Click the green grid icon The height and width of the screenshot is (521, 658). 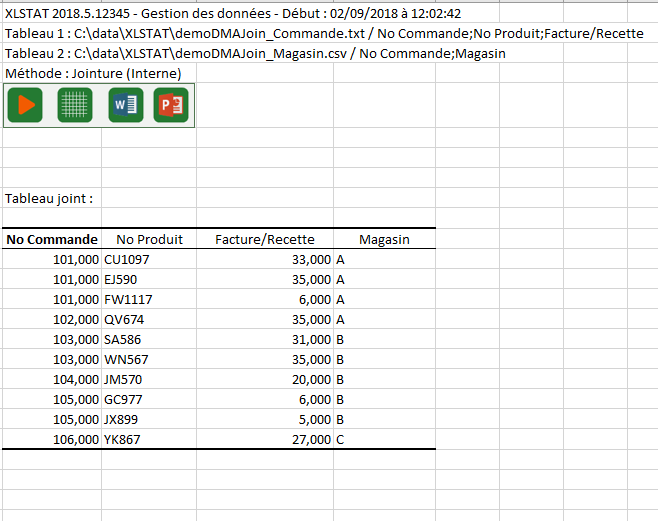[x=74, y=105]
